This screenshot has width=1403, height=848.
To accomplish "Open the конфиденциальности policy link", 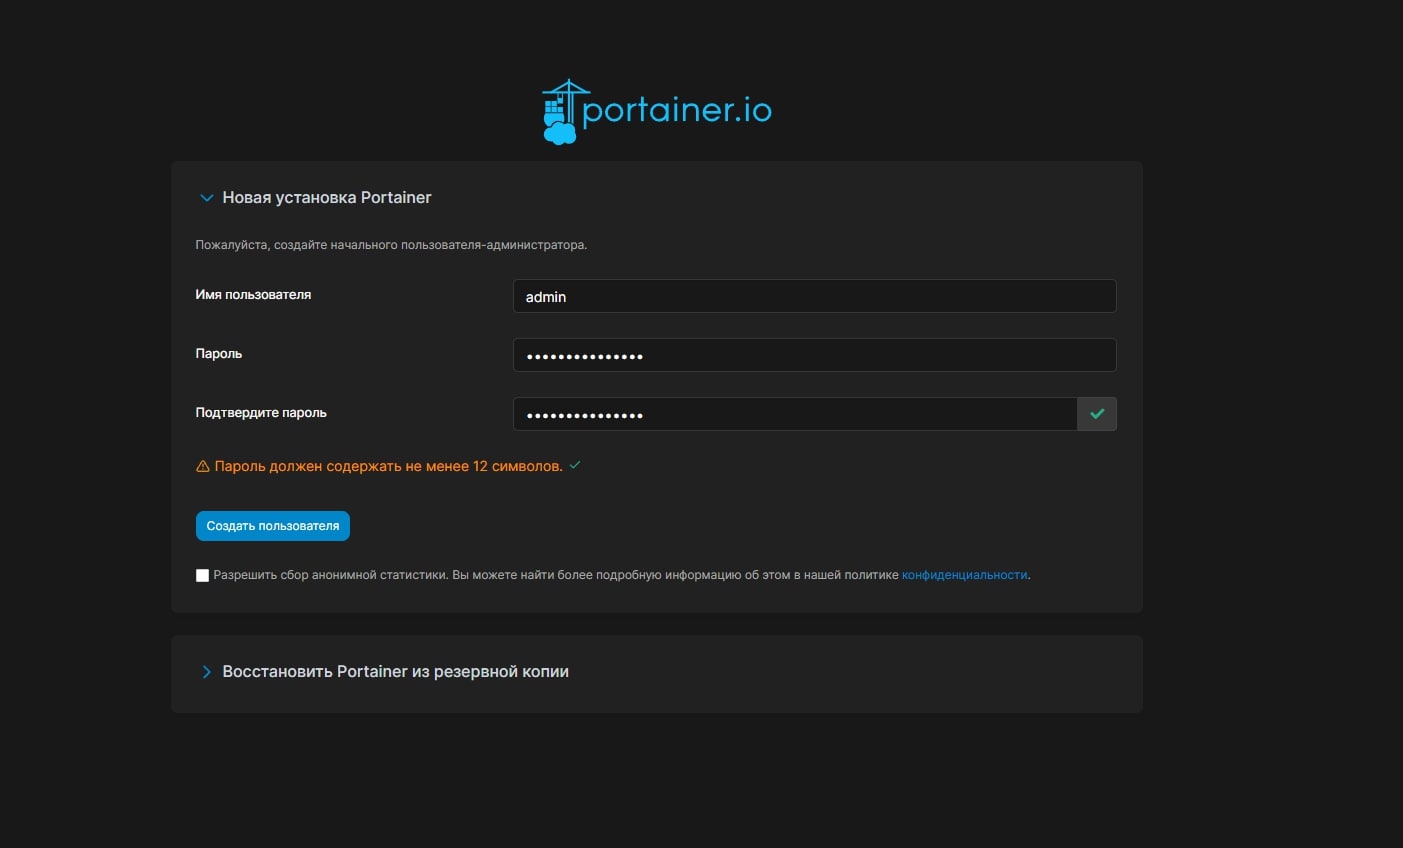I will coord(964,575).
